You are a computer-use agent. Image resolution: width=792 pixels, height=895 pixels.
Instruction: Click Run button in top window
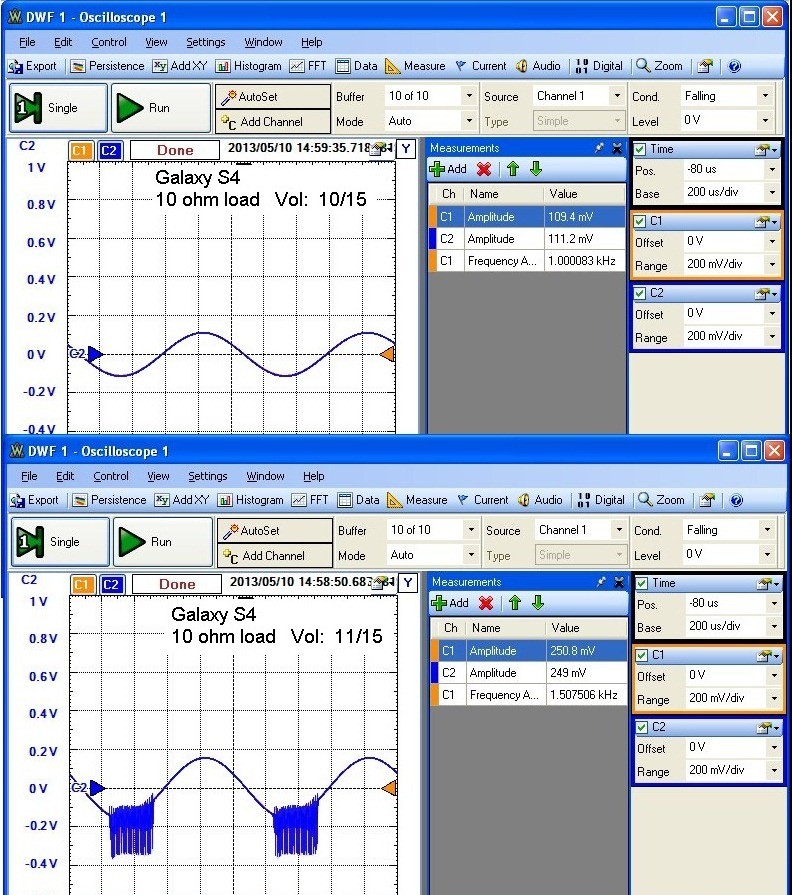pyautogui.click(x=160, y=108)
